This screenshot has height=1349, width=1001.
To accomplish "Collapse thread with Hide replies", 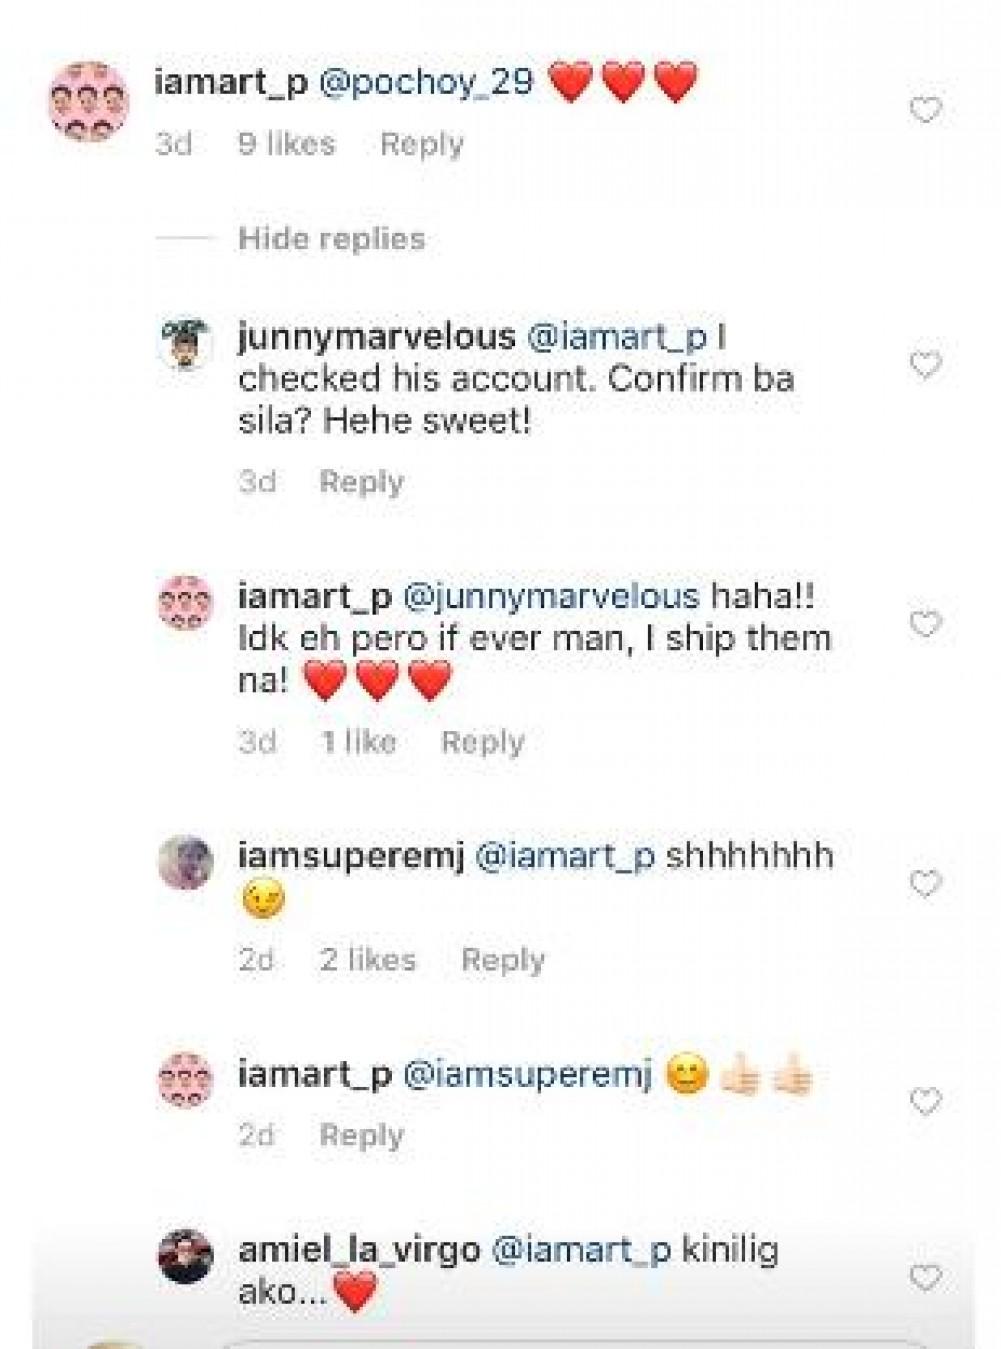I will click(331, 239).
